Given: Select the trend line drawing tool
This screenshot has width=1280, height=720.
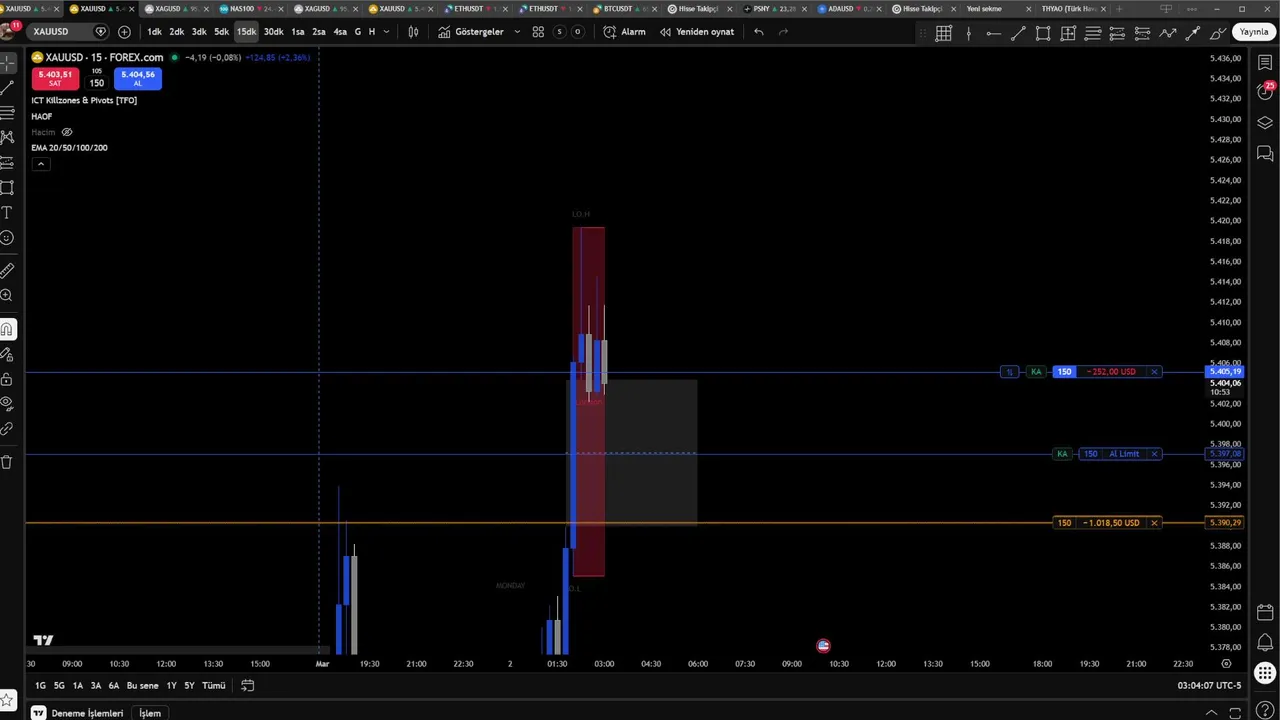Looking at the screenshot, I should [7, 88].
